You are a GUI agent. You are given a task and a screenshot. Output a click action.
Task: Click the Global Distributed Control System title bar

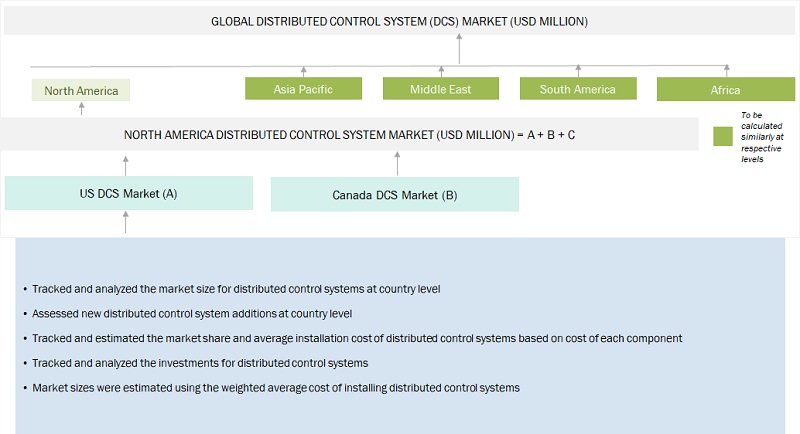(400, 21)
